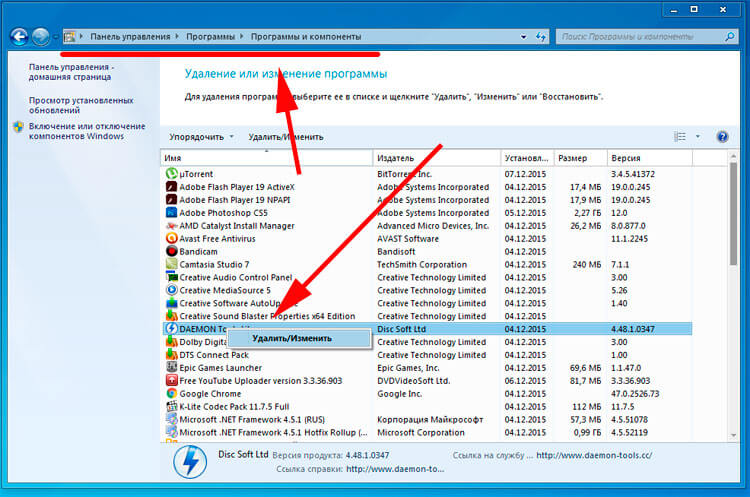Select the Creative Sound Blaster Properties x64 Edition row
Viewport: 750px width, 497px height.
coord(426,316)
